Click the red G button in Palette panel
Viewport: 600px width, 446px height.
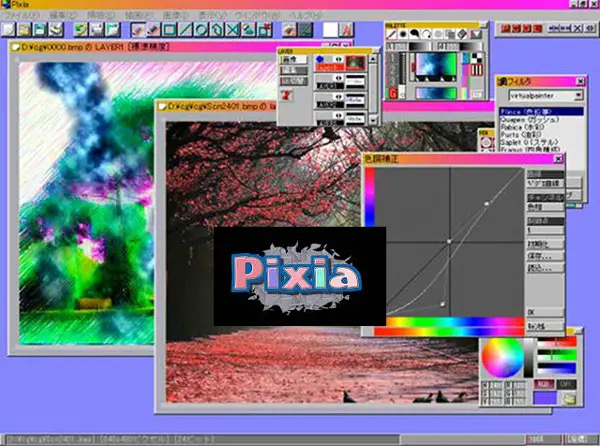(x=392, y=93)
